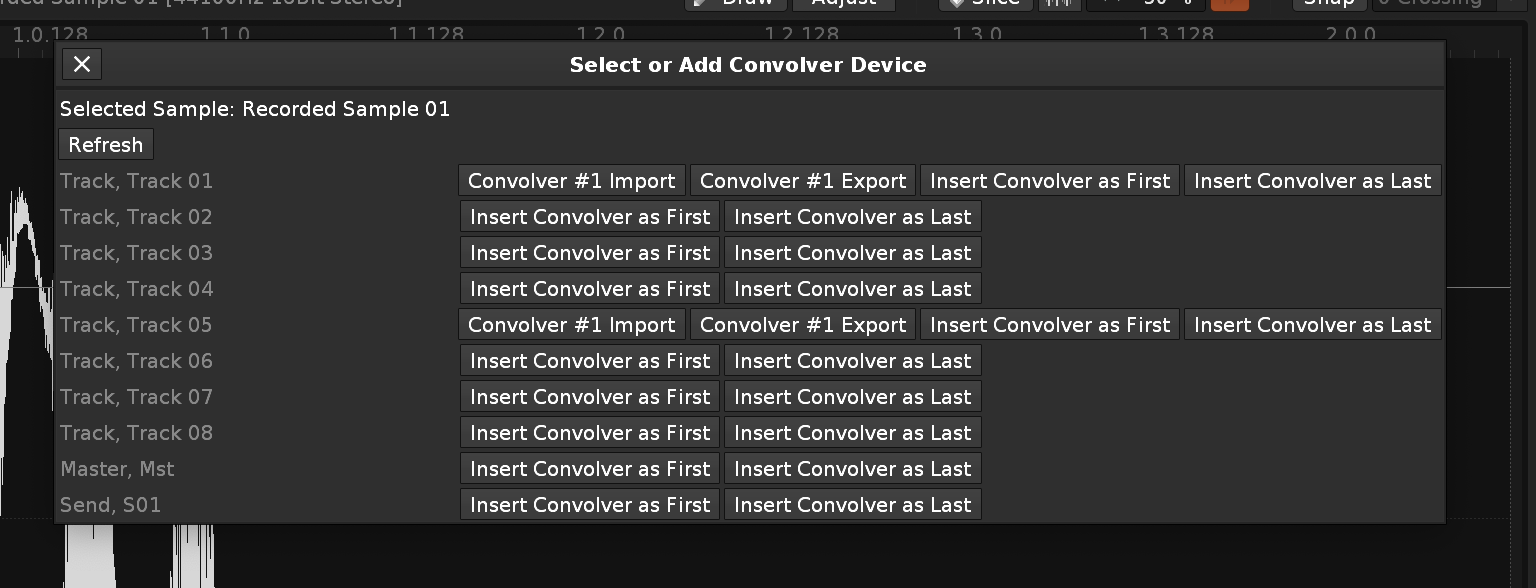Import Convolver #1 on Track 01

[572, 181]
